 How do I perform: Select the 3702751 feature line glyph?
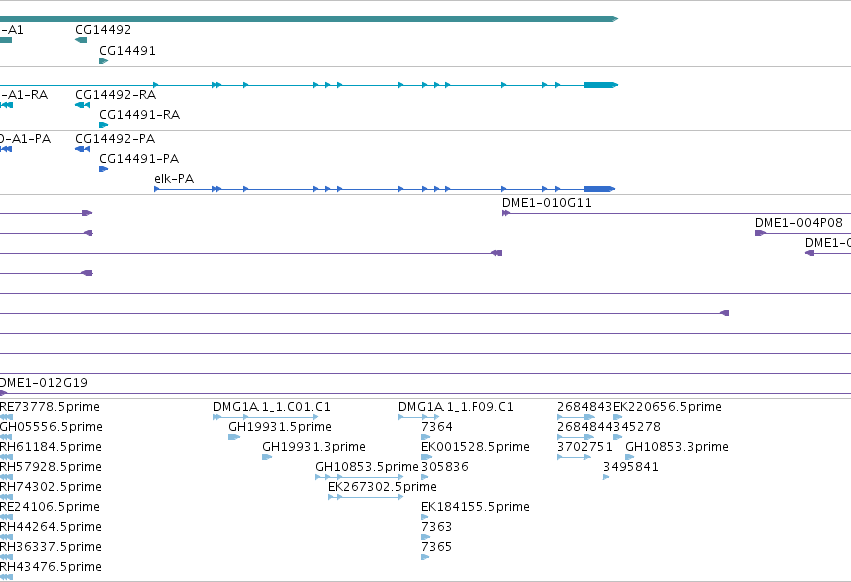coord(574,457)
